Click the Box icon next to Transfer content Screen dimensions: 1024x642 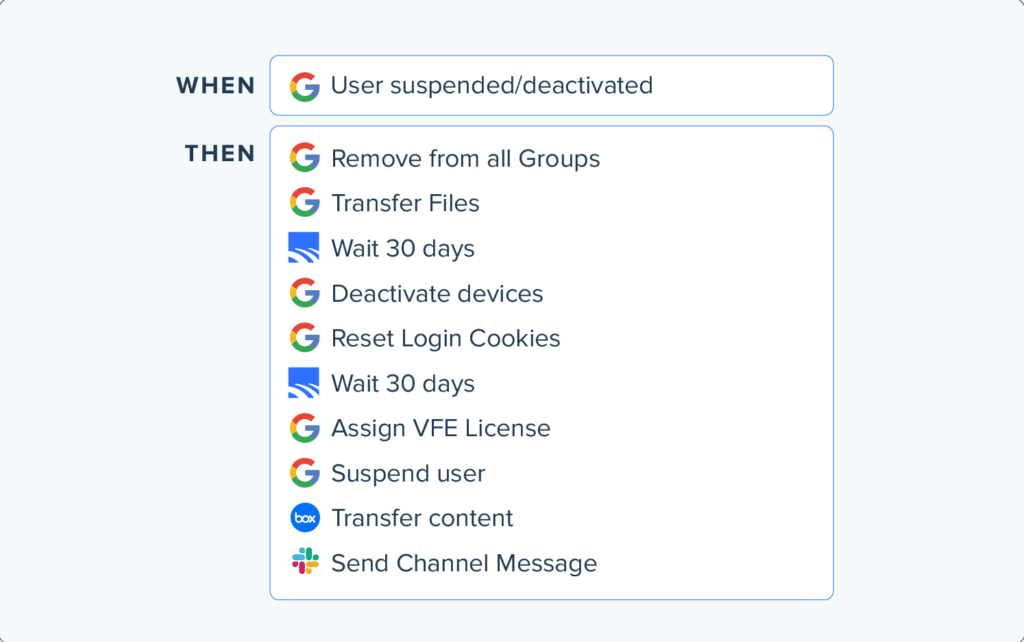[x=305, y=518]
